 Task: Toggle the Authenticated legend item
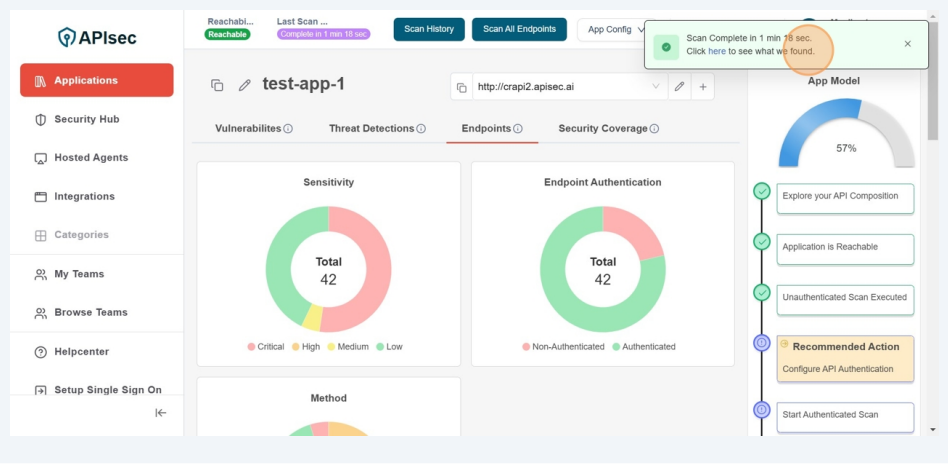643,347
